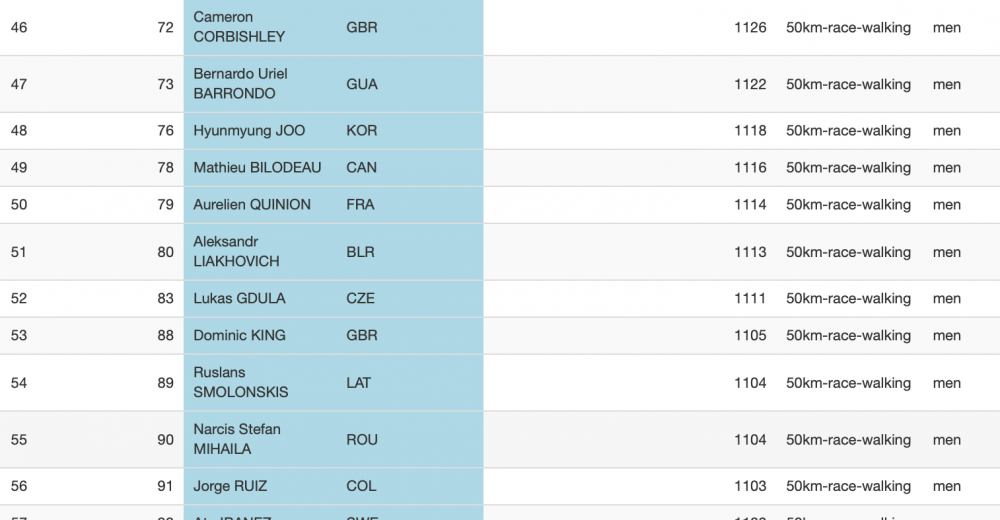
Task: Click athlete name Cameron CORBISHLEY
Action: [x=239, y=27]
